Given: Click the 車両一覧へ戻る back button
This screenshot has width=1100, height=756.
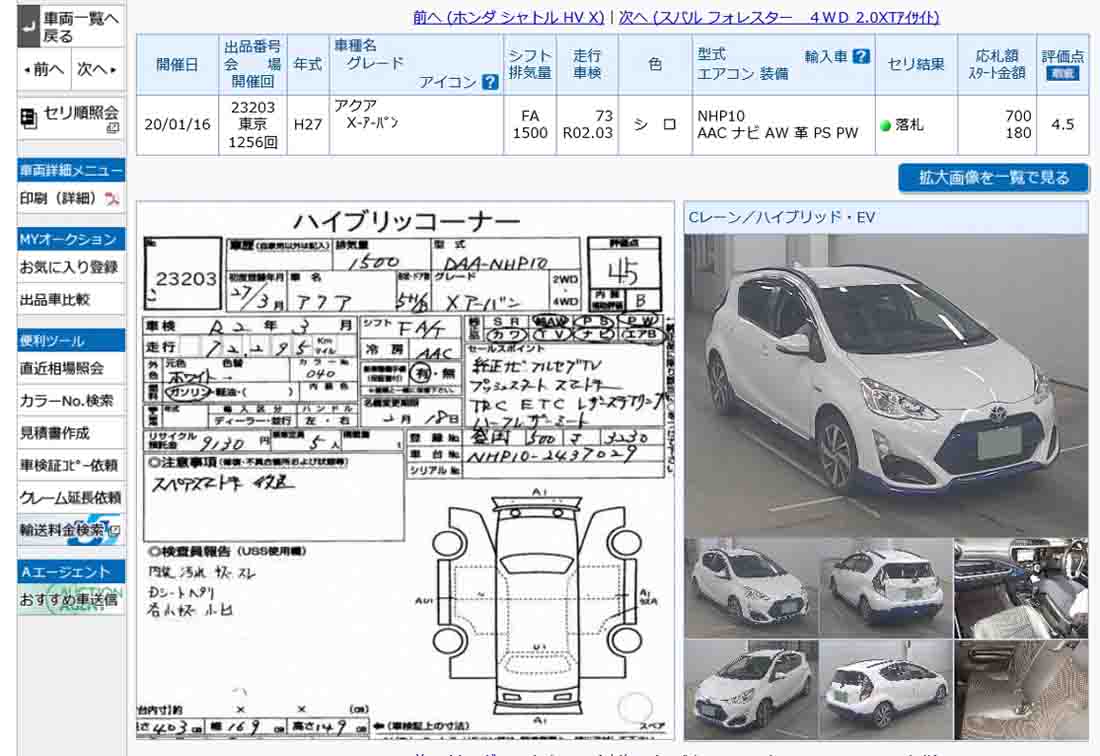Looking at the screenshot, I should (x=71, y=27).
